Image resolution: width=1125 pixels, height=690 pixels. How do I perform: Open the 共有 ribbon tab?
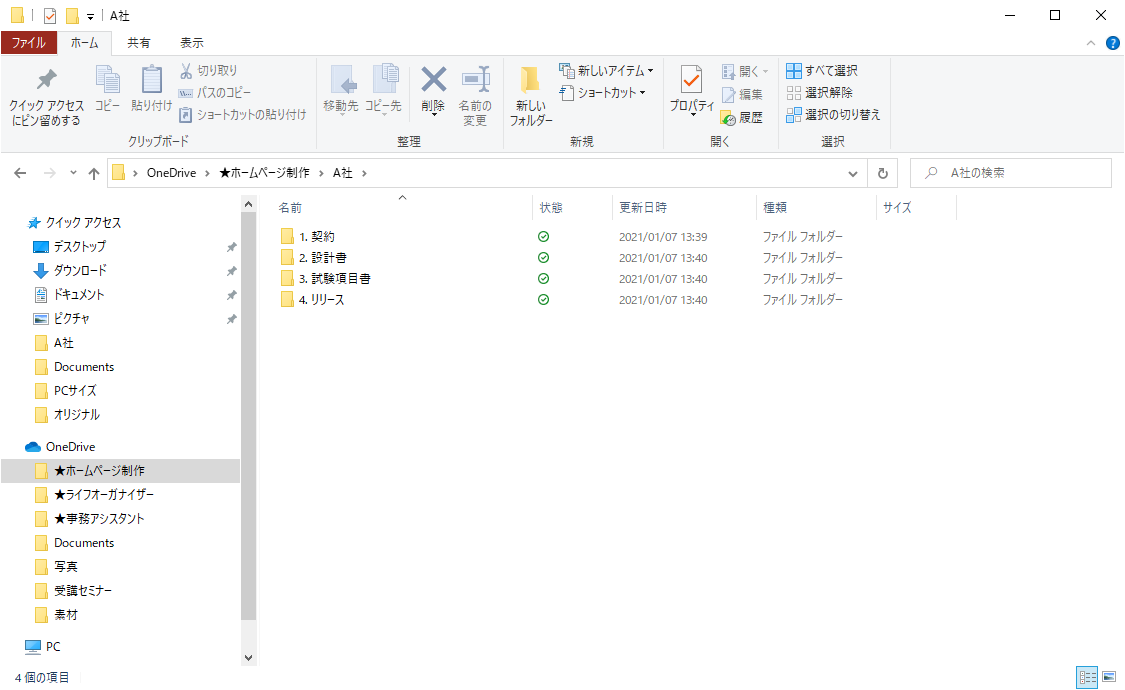click(139, 43)
